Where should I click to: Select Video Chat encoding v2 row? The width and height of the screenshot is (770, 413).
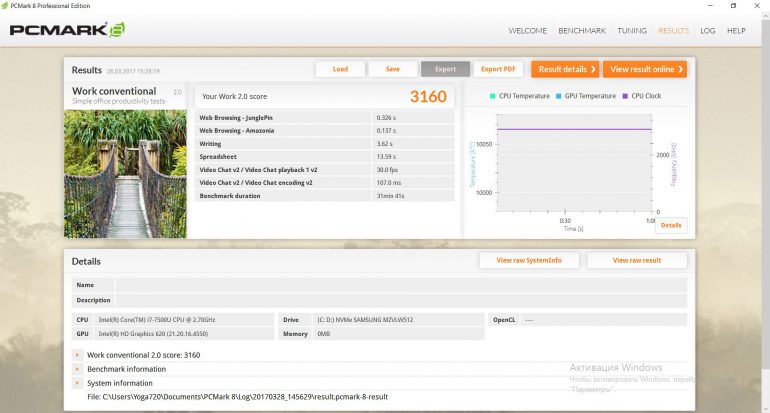325,183
